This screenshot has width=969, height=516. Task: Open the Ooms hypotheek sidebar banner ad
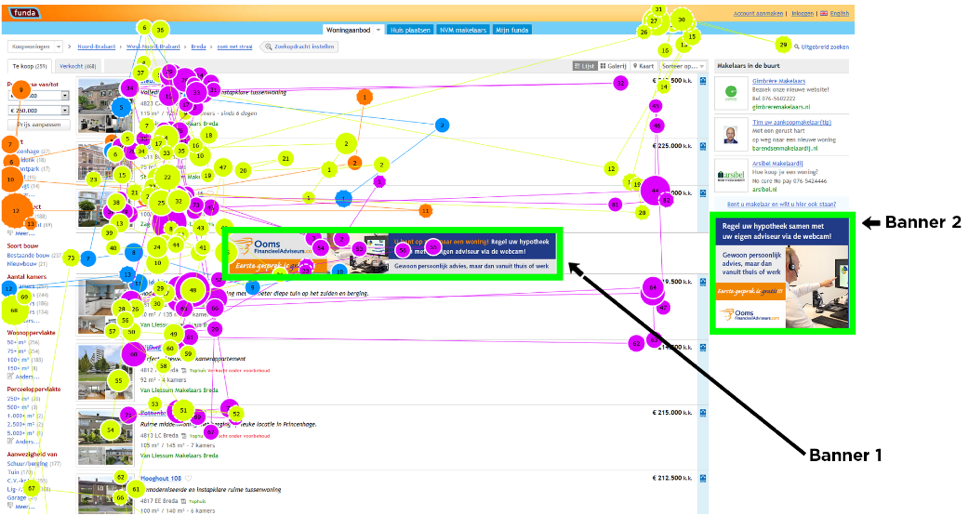tap(781, 273)
